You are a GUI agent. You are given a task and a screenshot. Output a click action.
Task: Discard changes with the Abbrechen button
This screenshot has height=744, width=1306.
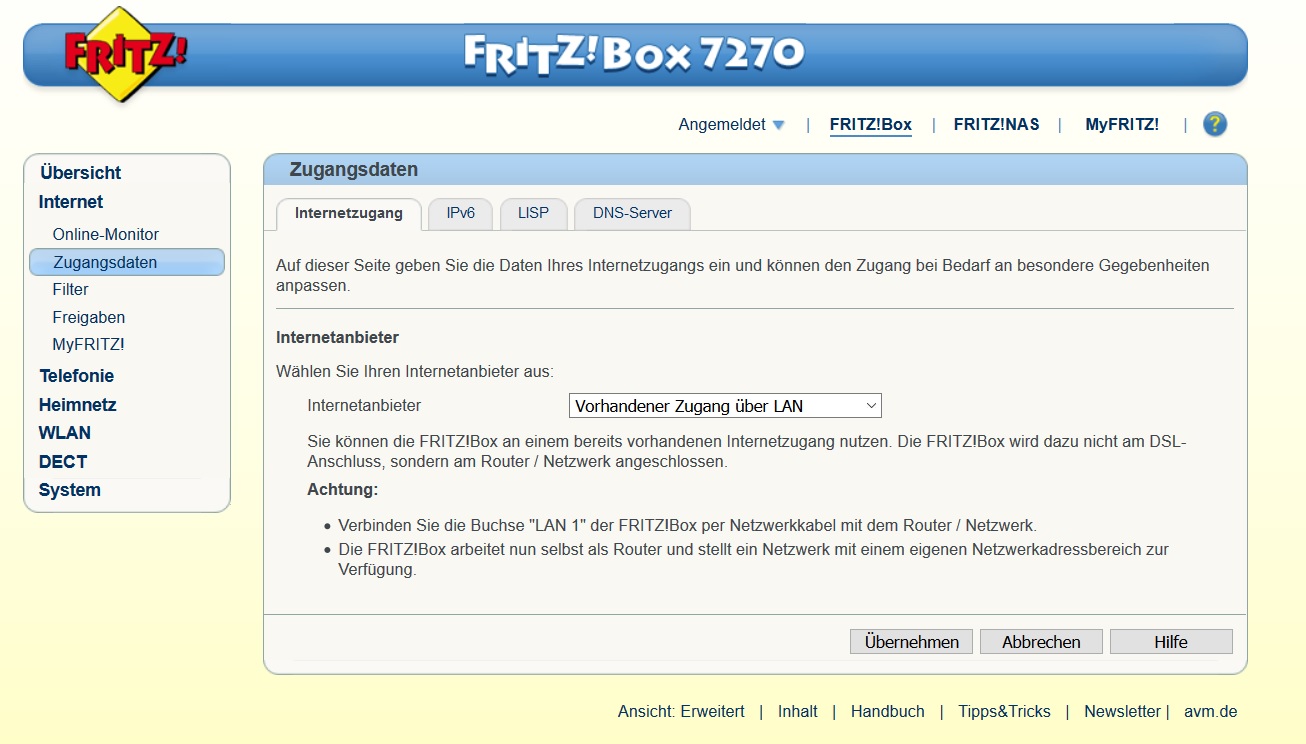(x=1041, y=642)
